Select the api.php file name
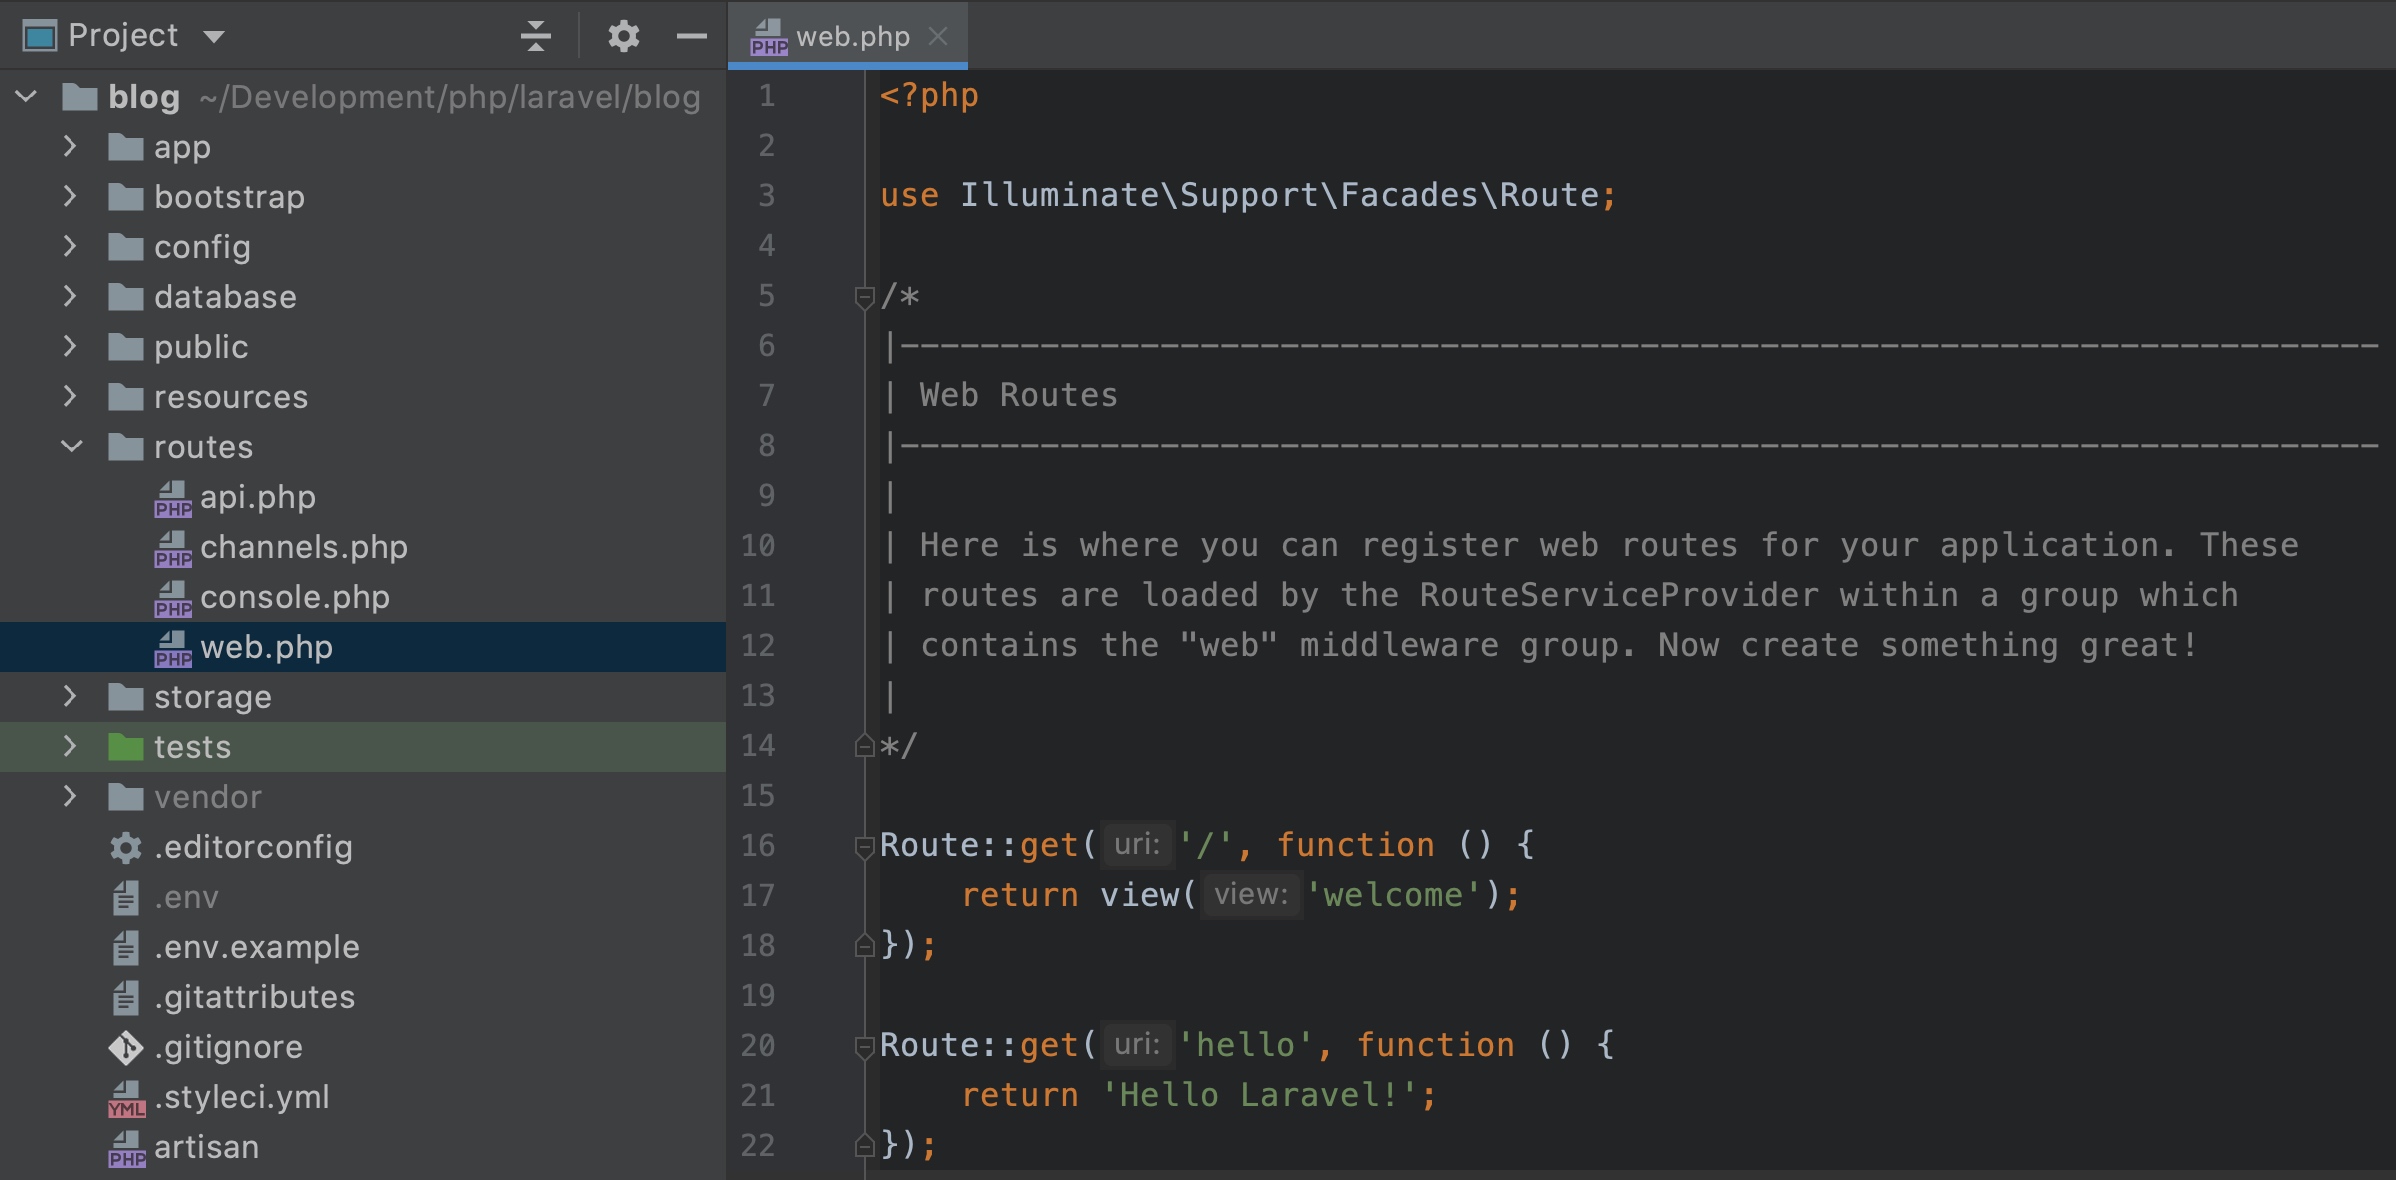 tap(258, 497)
